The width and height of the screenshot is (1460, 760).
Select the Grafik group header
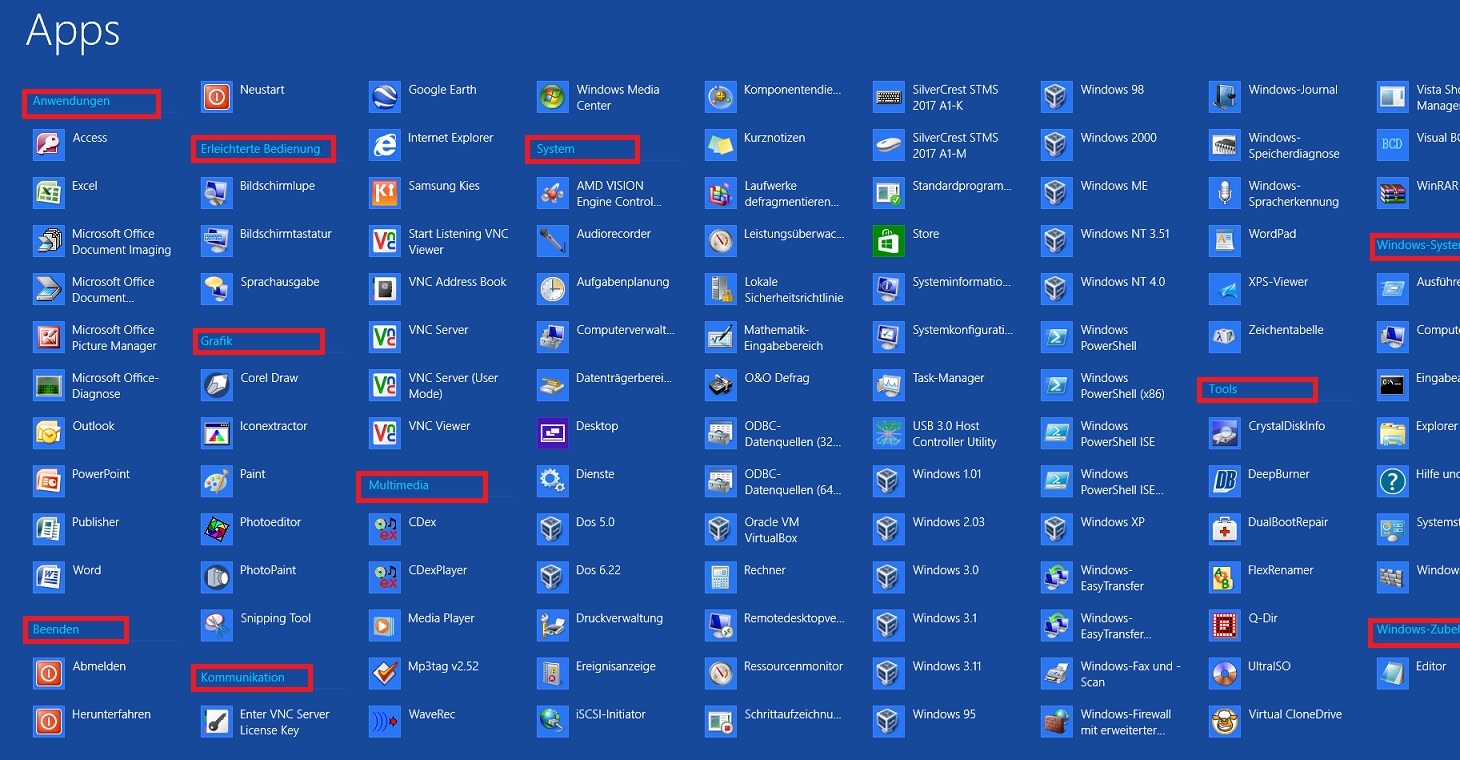tap(216, 341)
